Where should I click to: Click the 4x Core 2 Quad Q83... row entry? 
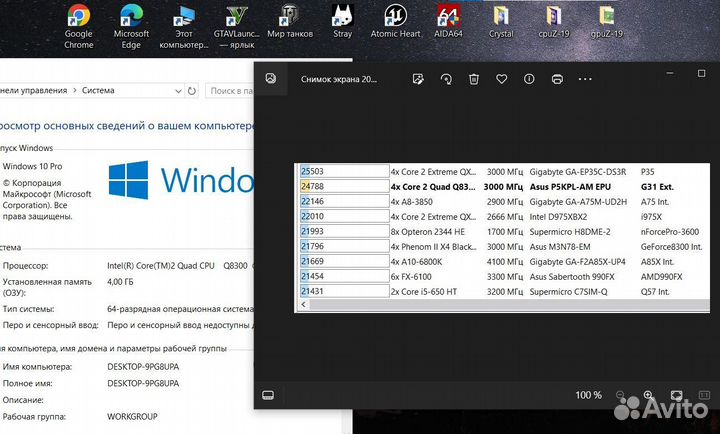coord(433,187)
